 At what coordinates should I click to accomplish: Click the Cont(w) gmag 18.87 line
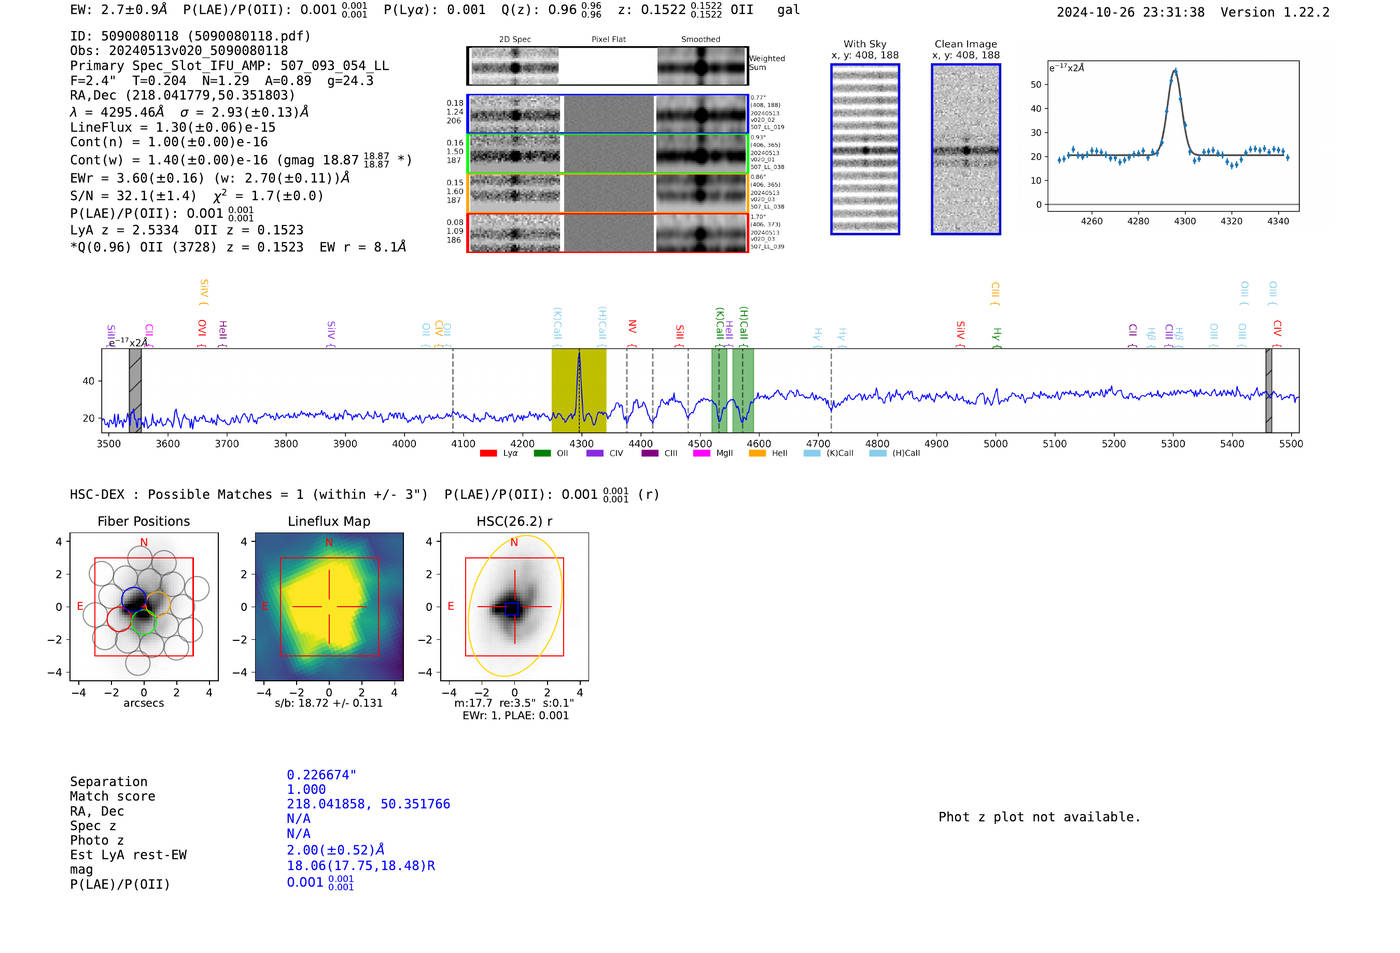tap(241, 159)
